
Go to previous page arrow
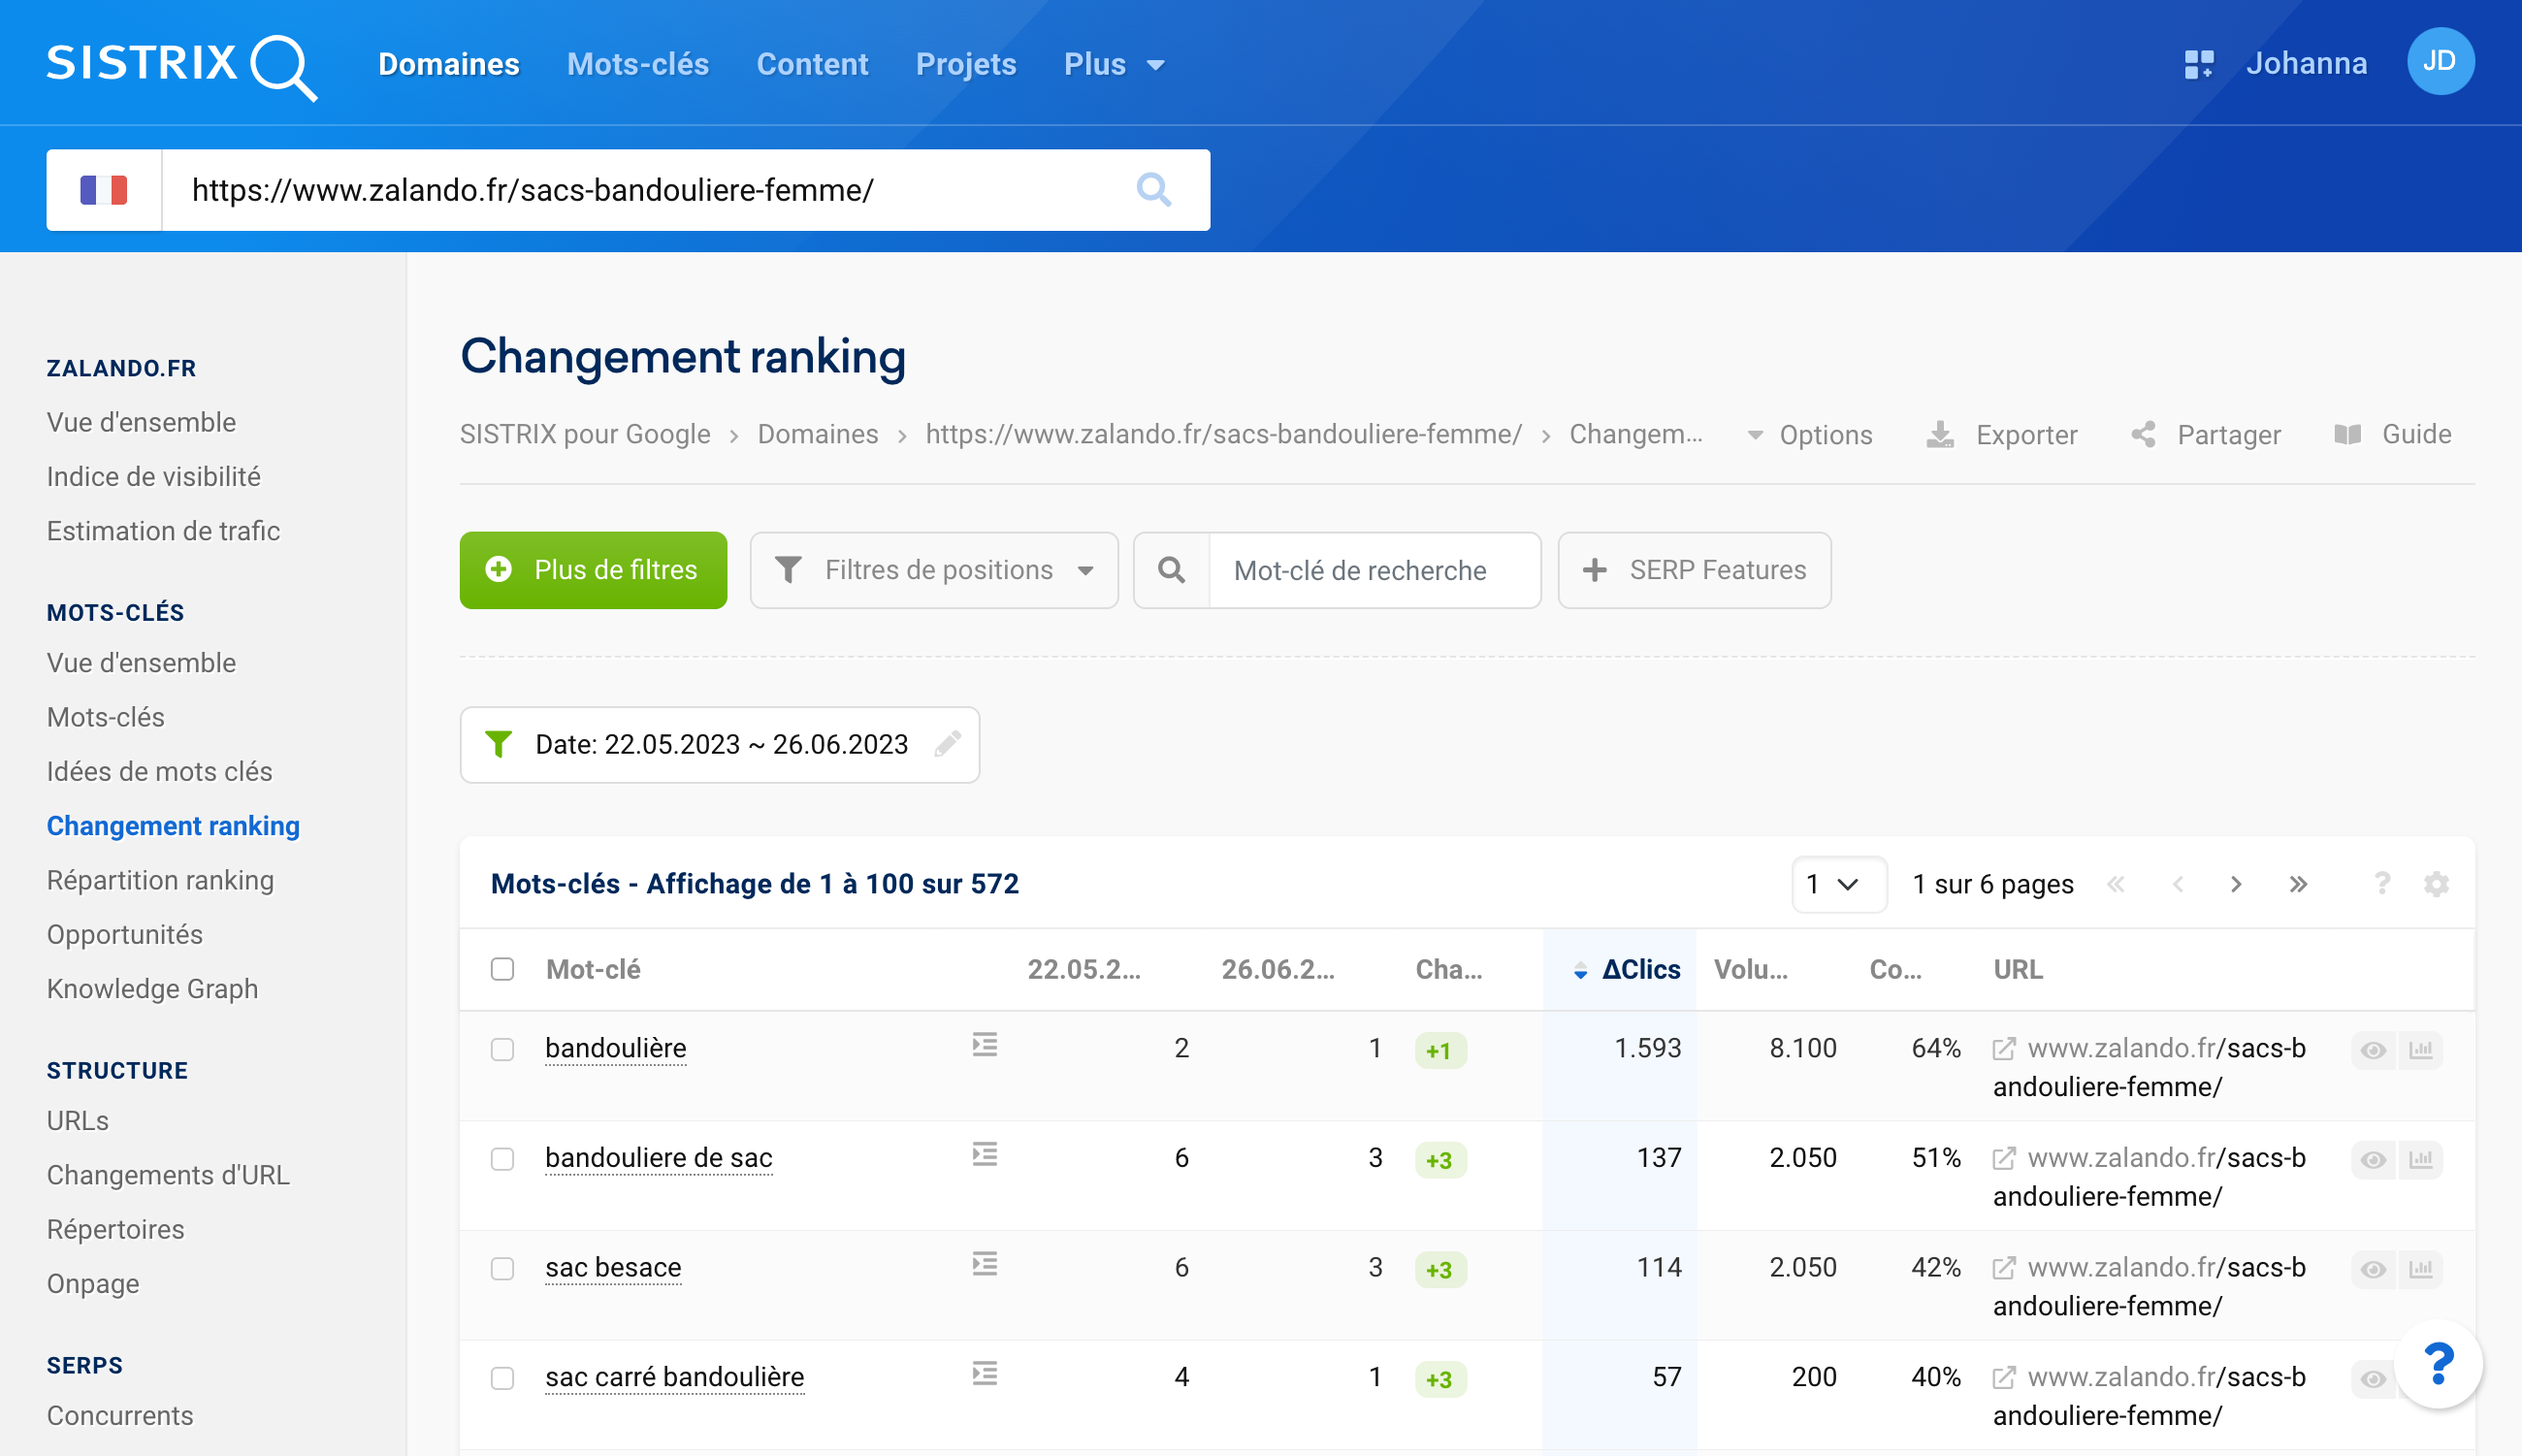coord(2177,884)
